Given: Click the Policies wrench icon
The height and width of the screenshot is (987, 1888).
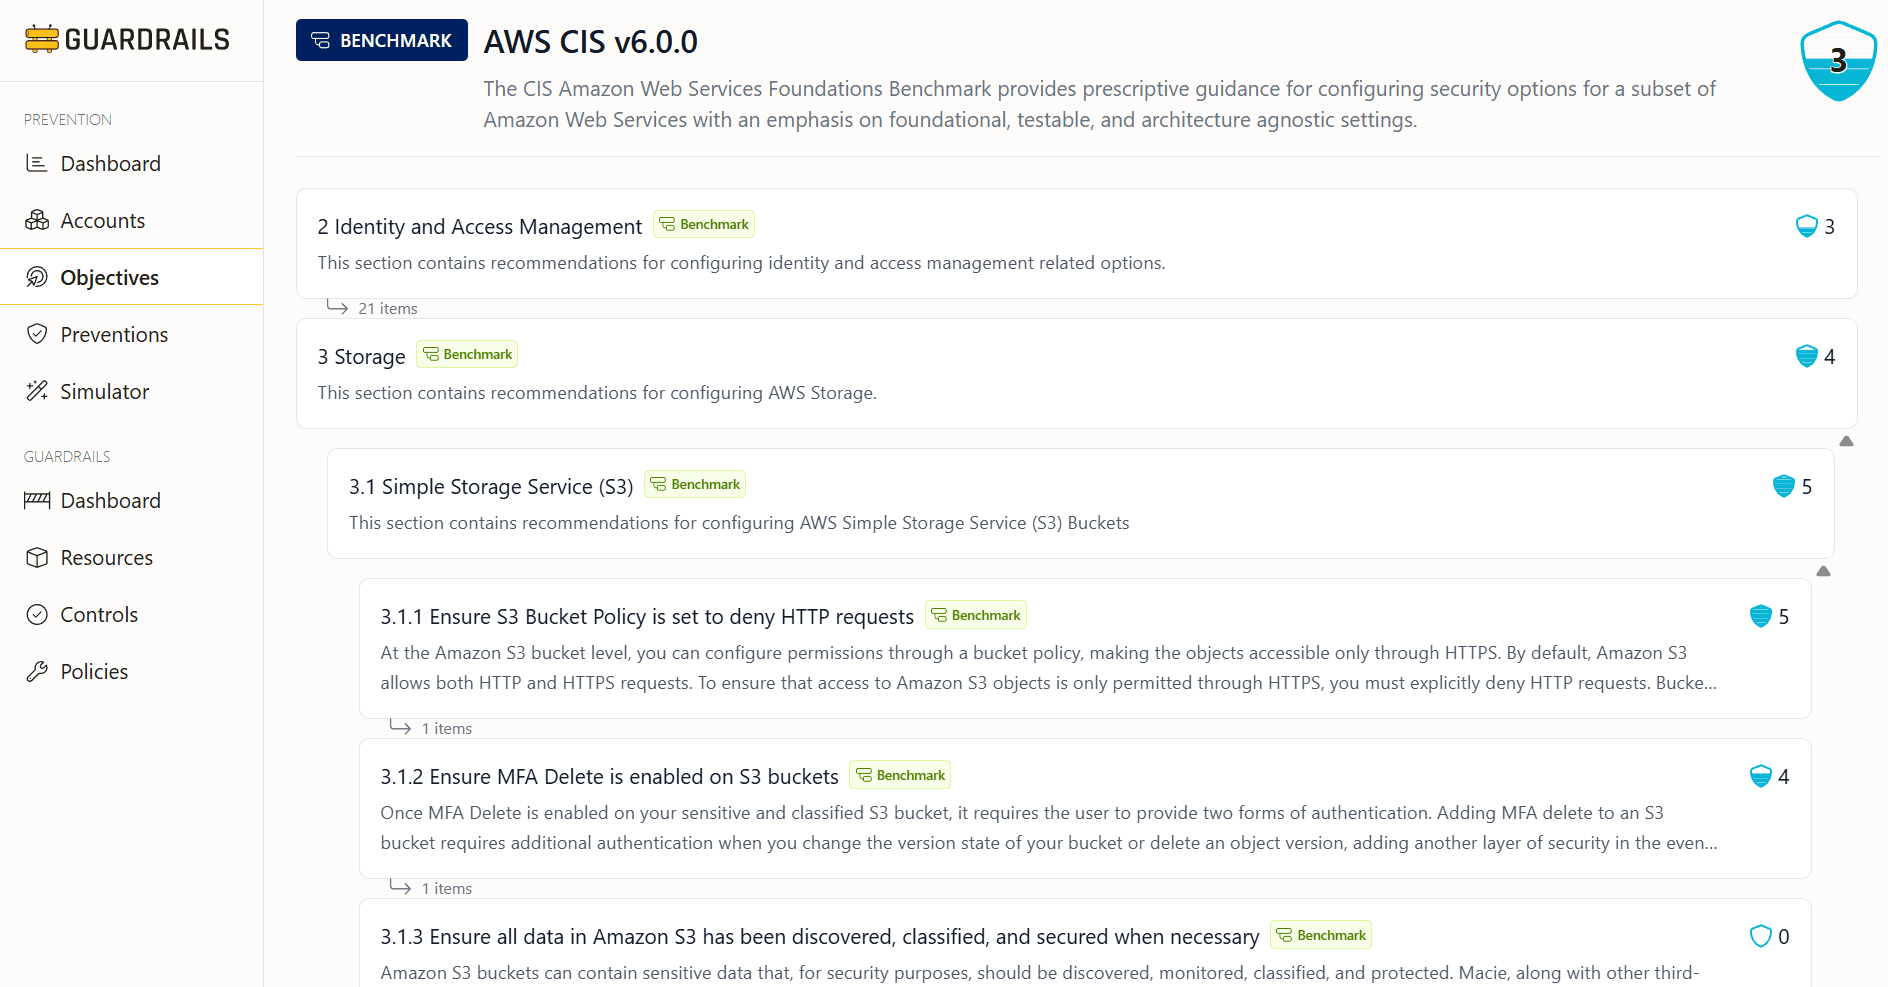Looking at the screenshot, I should [37, 671].
